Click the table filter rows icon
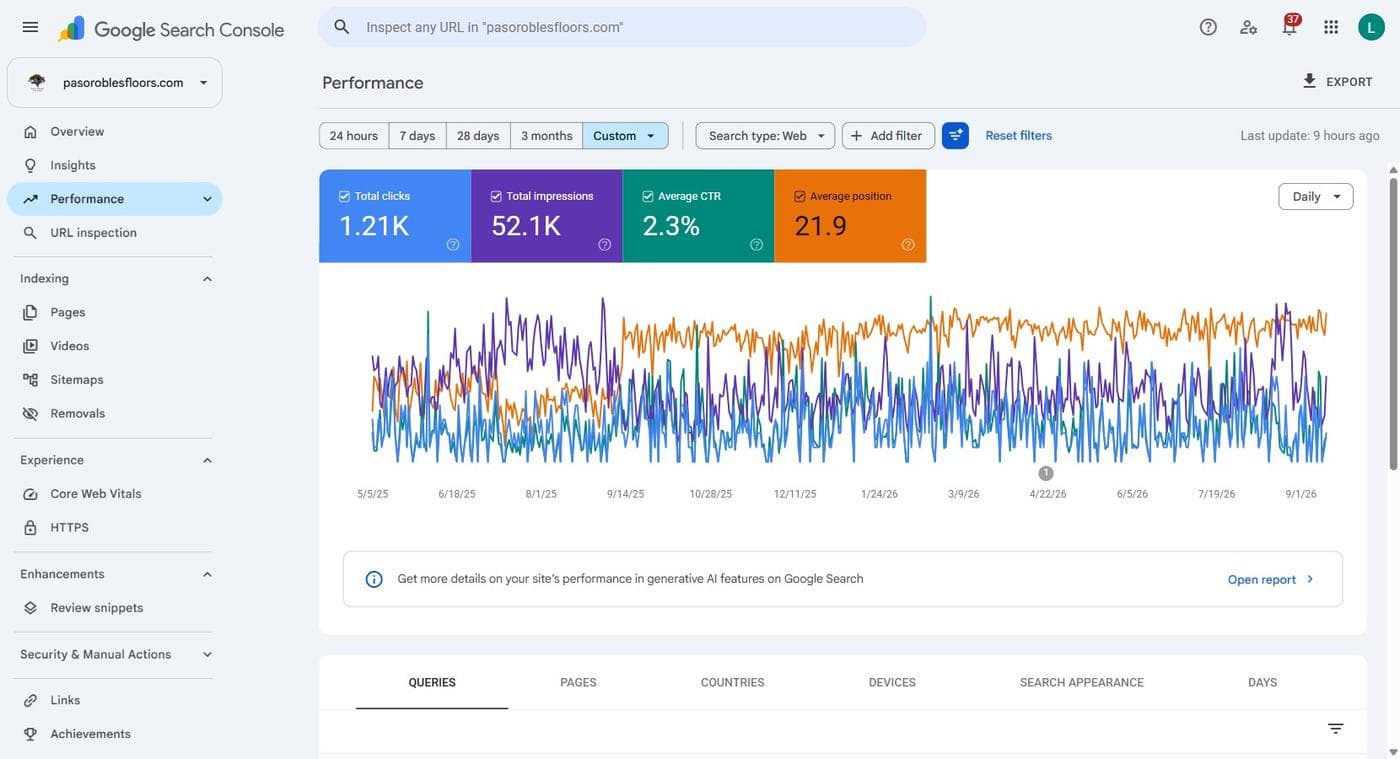The width and height of the screenshot is (1400, 759). point(1336,728)
